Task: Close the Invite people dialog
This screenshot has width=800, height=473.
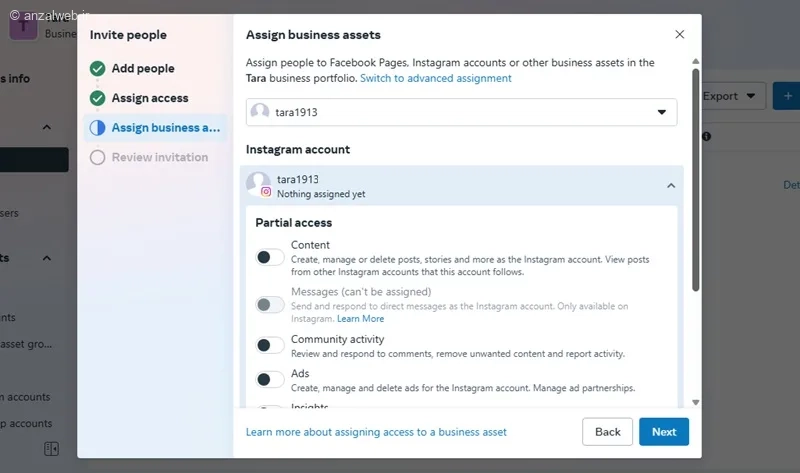Action: [x=680, y=34]
